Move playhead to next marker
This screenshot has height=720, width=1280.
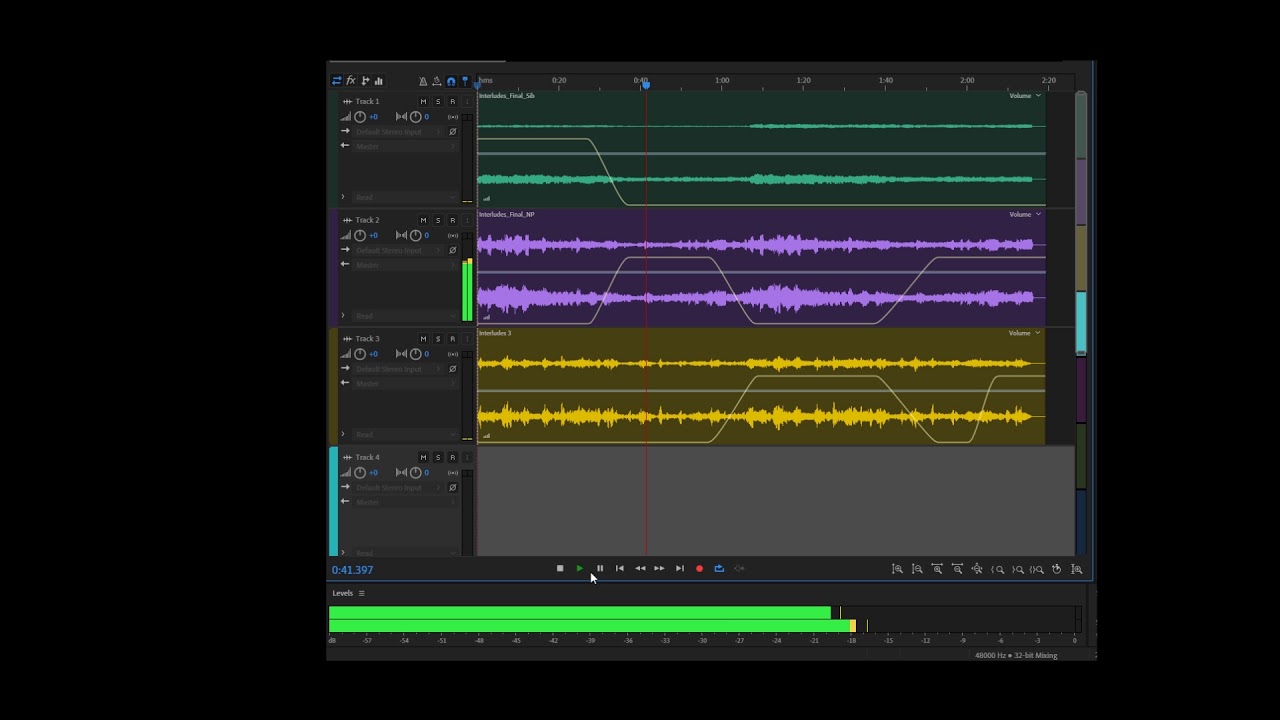coord(680,568)
